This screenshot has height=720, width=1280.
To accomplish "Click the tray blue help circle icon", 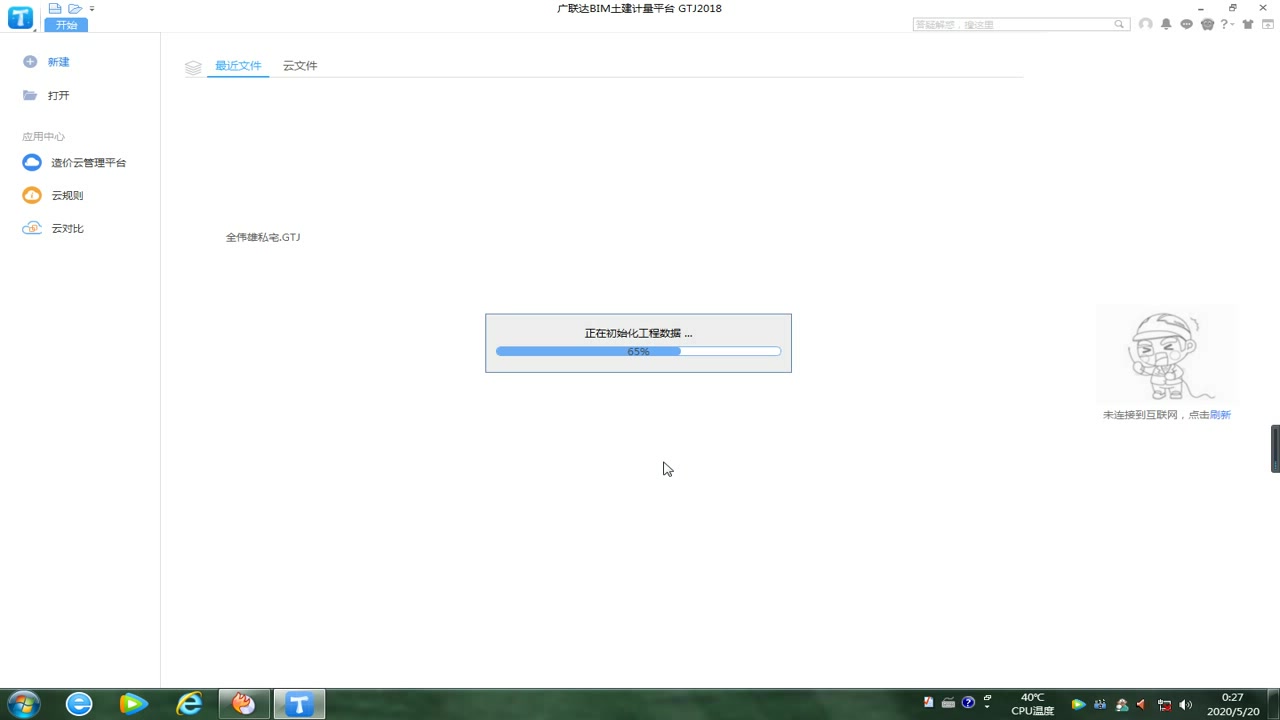I will [968, 703].
